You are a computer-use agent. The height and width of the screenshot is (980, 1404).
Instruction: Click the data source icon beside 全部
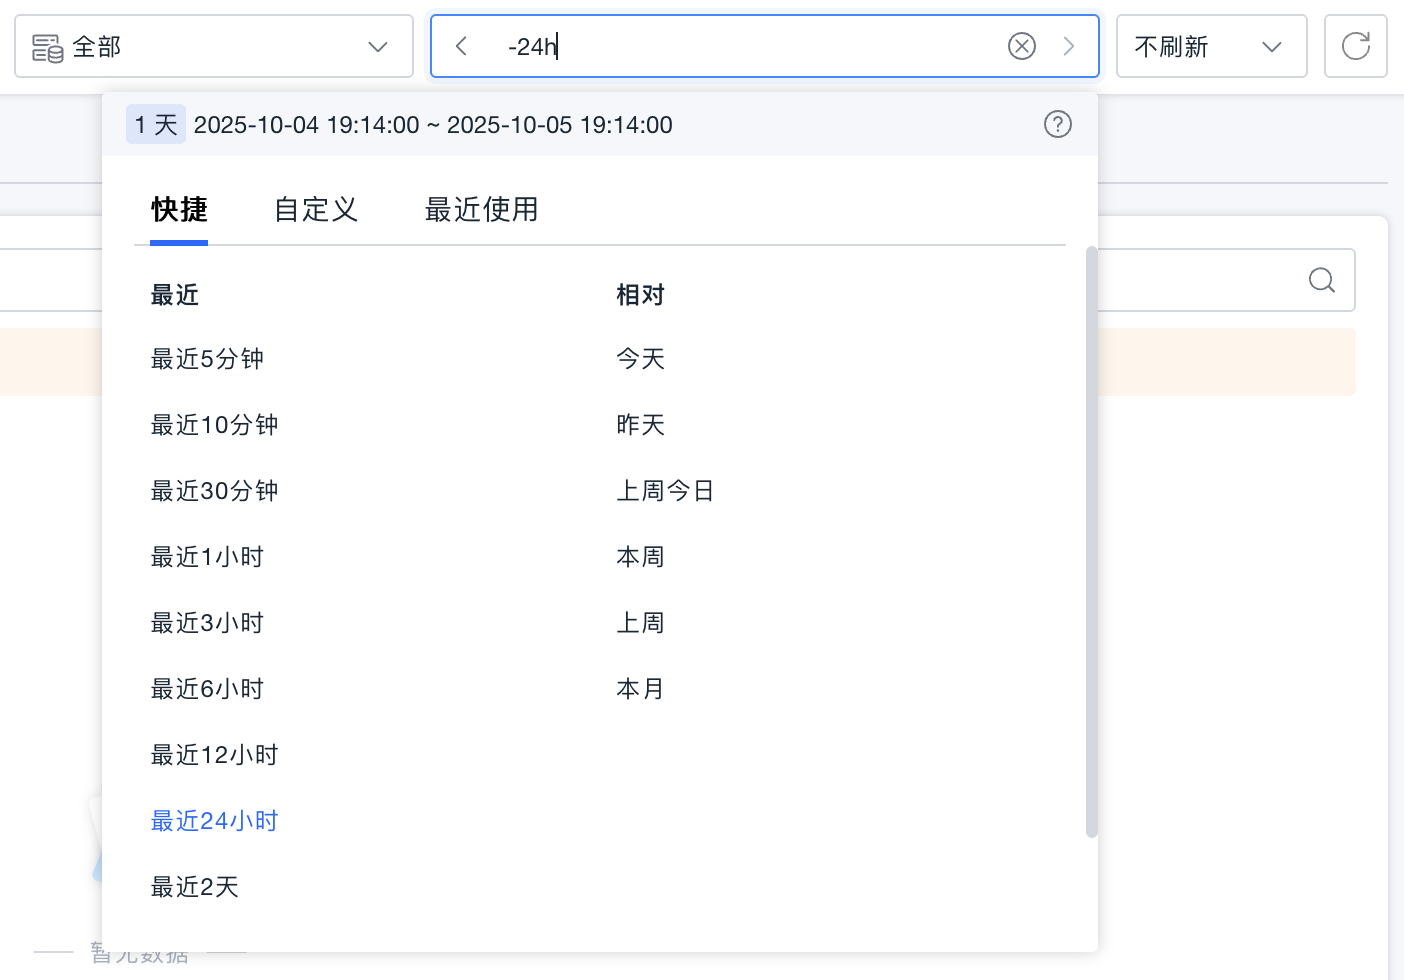click(47, 47)
